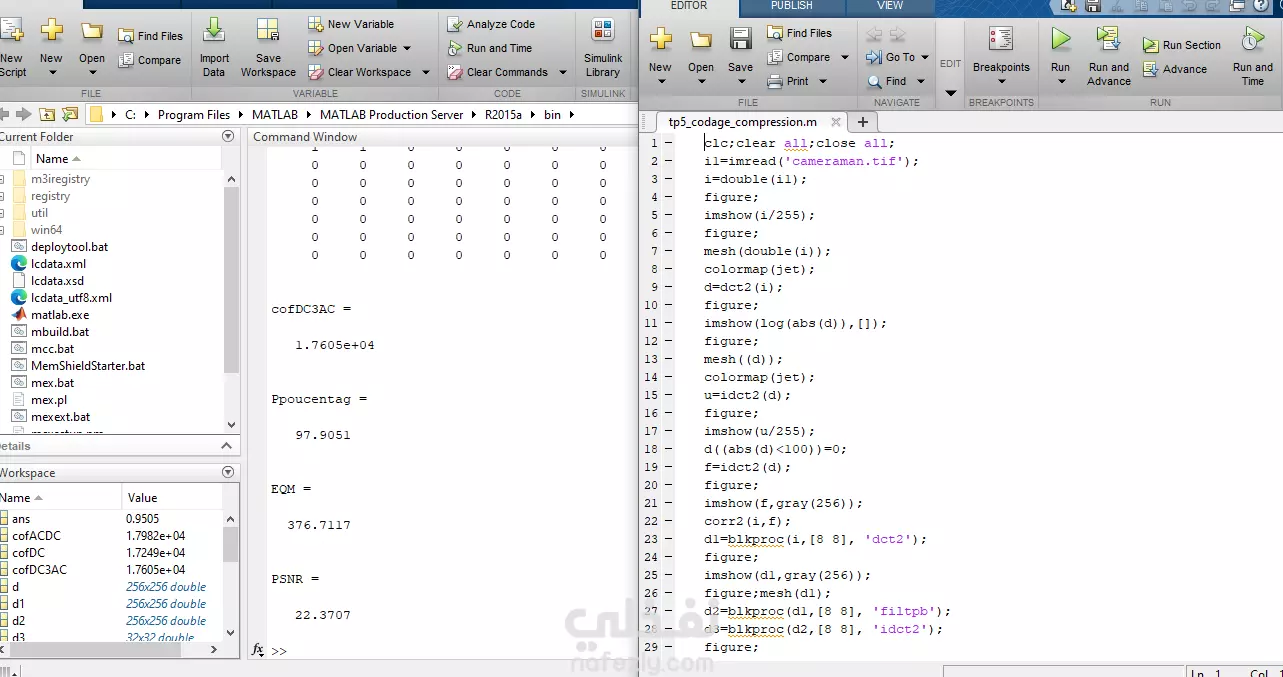Add new editor tab with plus button

pos(862,122)
